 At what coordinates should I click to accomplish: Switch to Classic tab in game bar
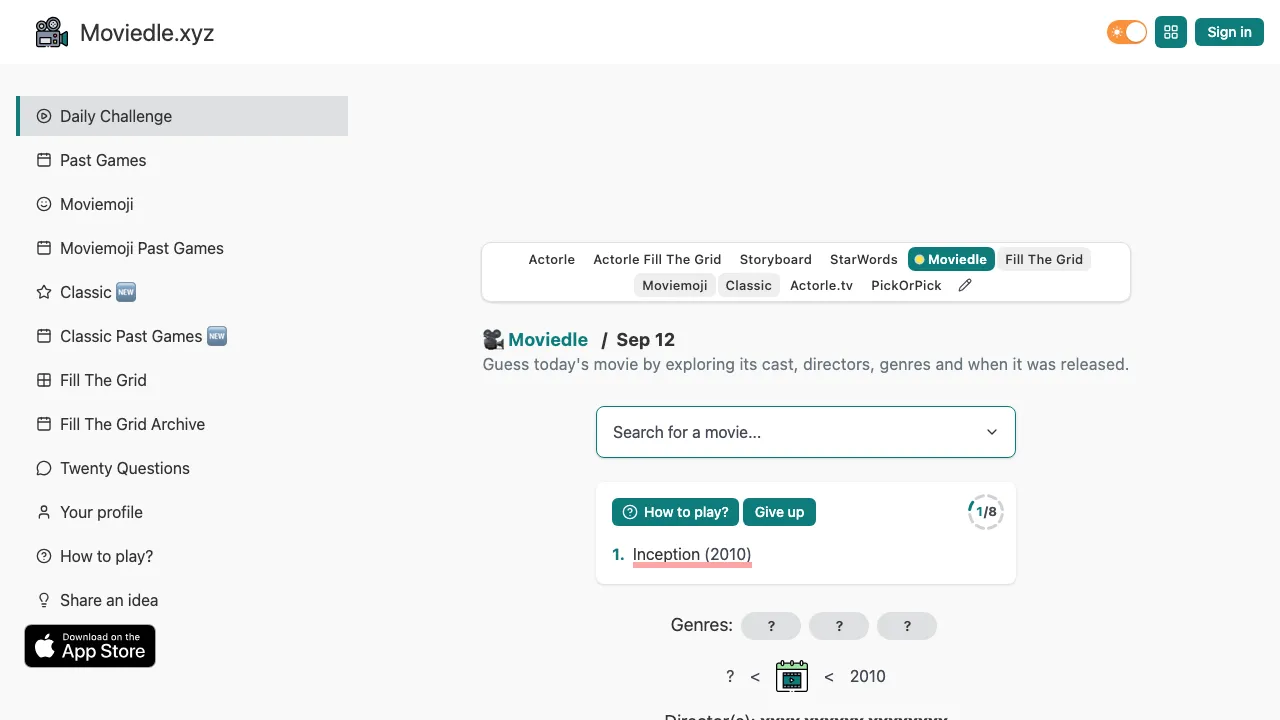(x=749, y=285)
